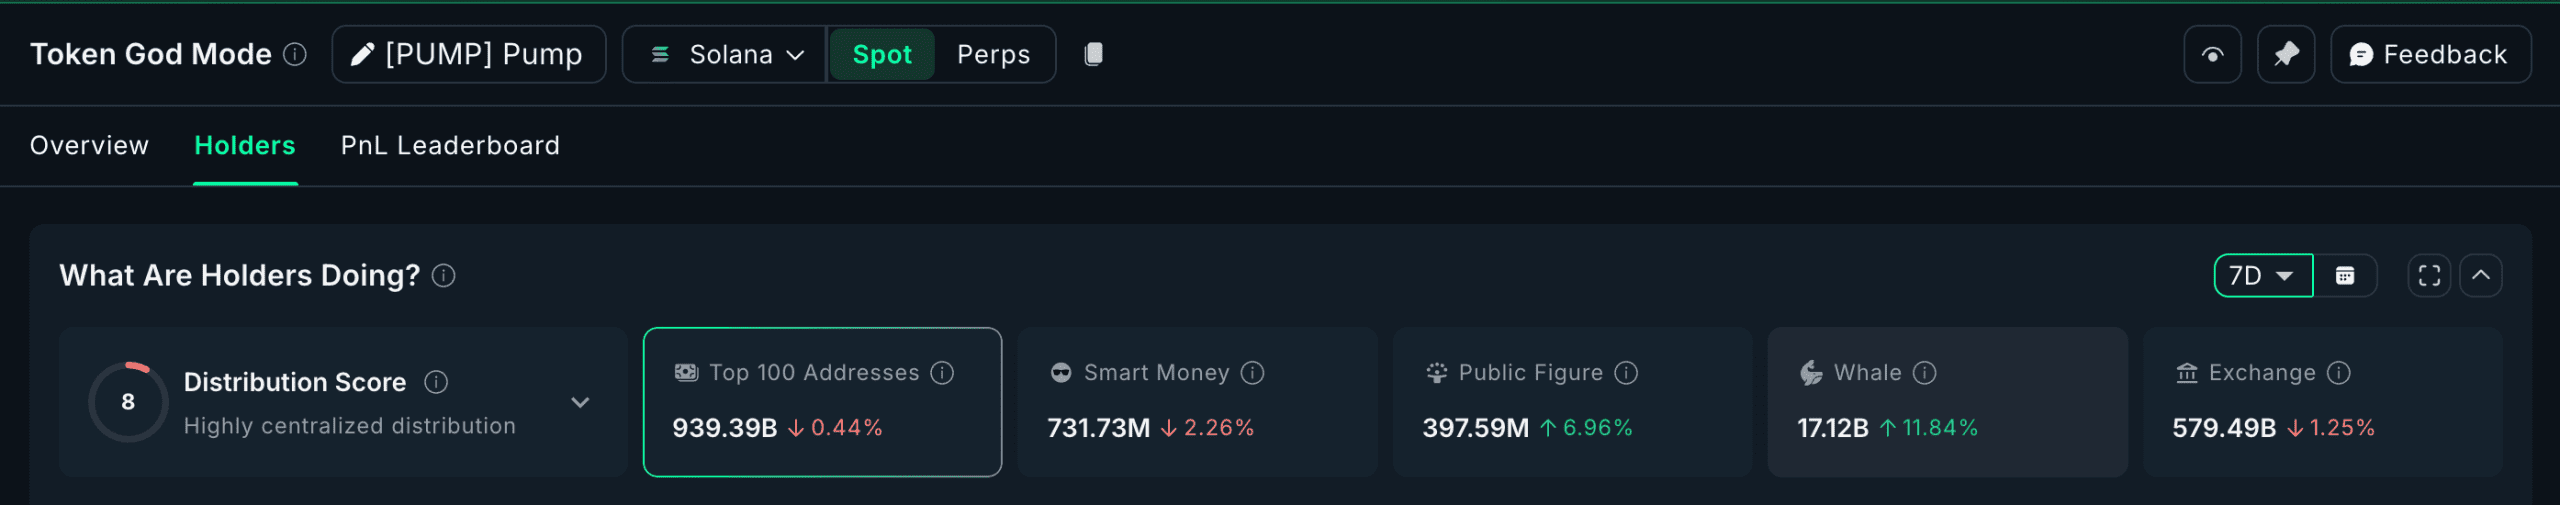The width and height of the screenshot is (2560, 505).
Task: Click info icon beside Smart Money
Action: click(x=1253, y=373)
